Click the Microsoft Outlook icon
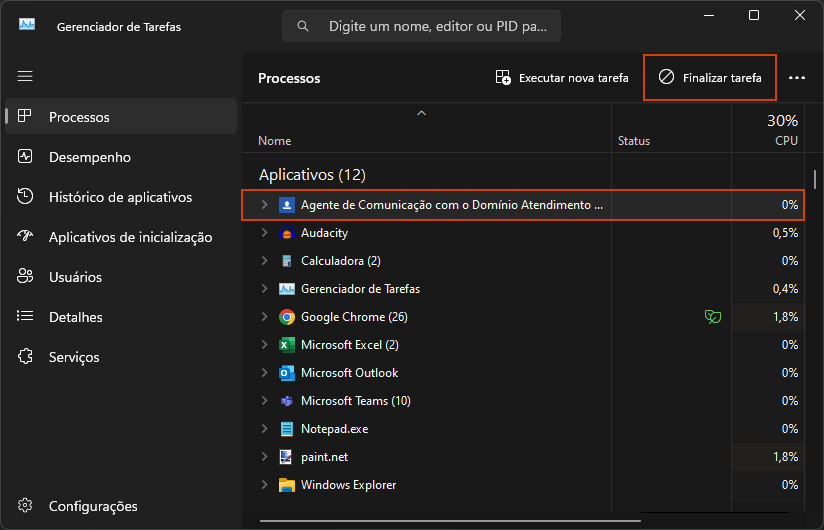This screenshot has height=530, width=824. 286,373
